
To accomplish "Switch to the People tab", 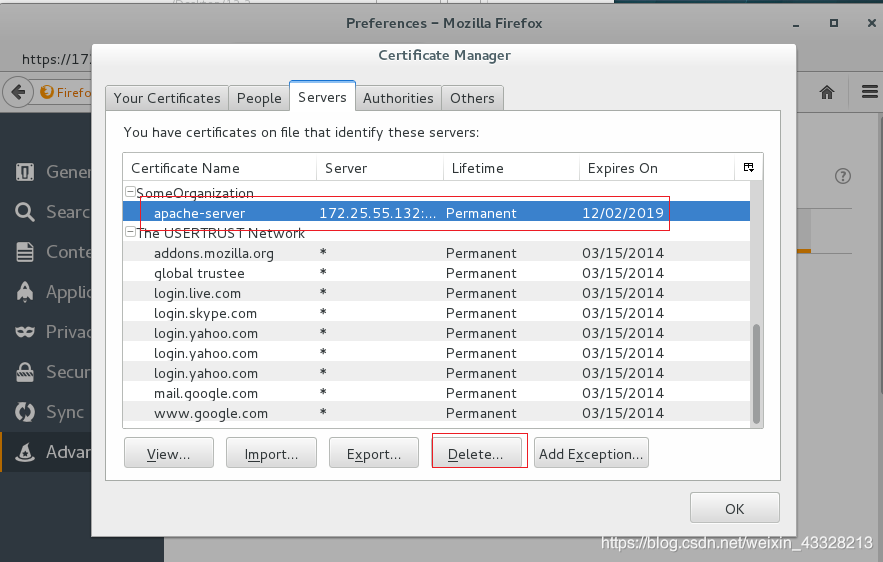I will pyautogui.click(x=259, y=98).
